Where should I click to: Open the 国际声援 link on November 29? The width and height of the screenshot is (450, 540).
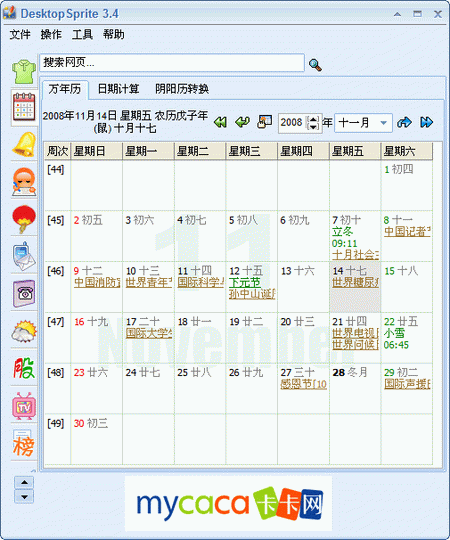(x=407, y=384)
